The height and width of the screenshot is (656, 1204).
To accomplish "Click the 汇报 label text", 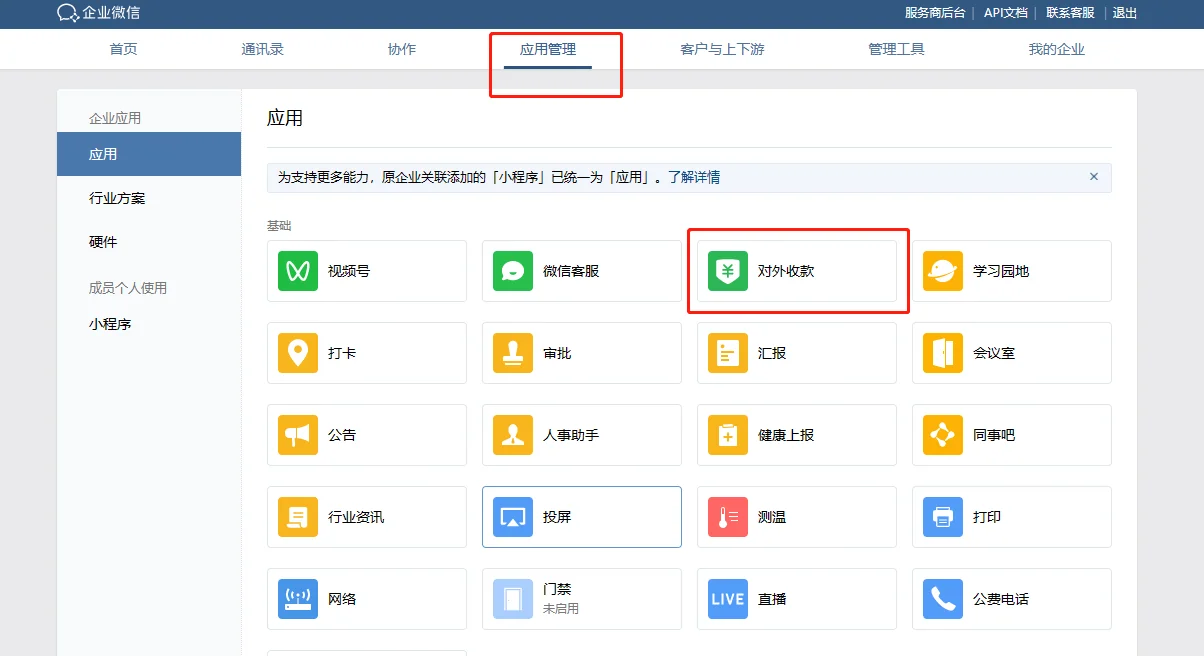I will [x=772, y=353].
